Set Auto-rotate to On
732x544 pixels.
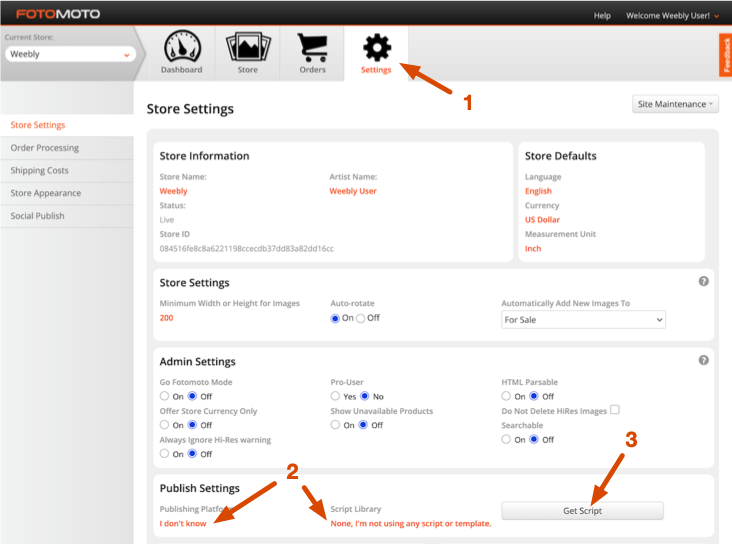pos(335,318)
